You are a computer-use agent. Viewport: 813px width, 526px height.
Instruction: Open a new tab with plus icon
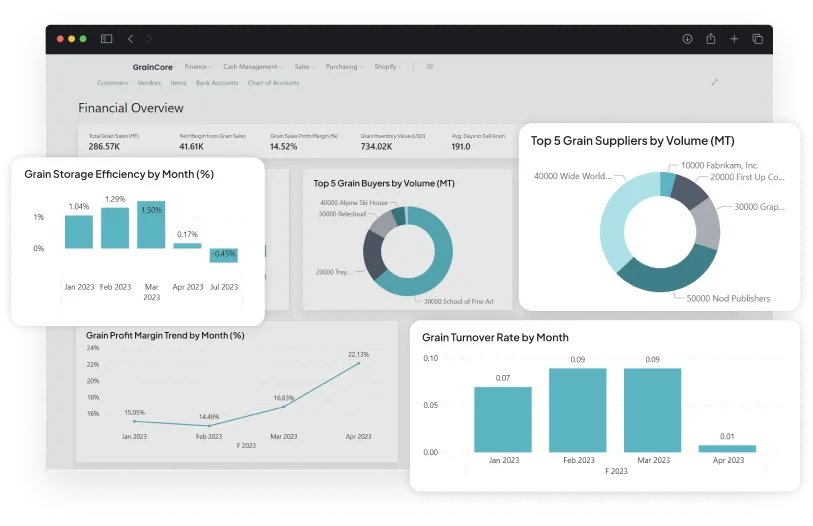(734, 39)
